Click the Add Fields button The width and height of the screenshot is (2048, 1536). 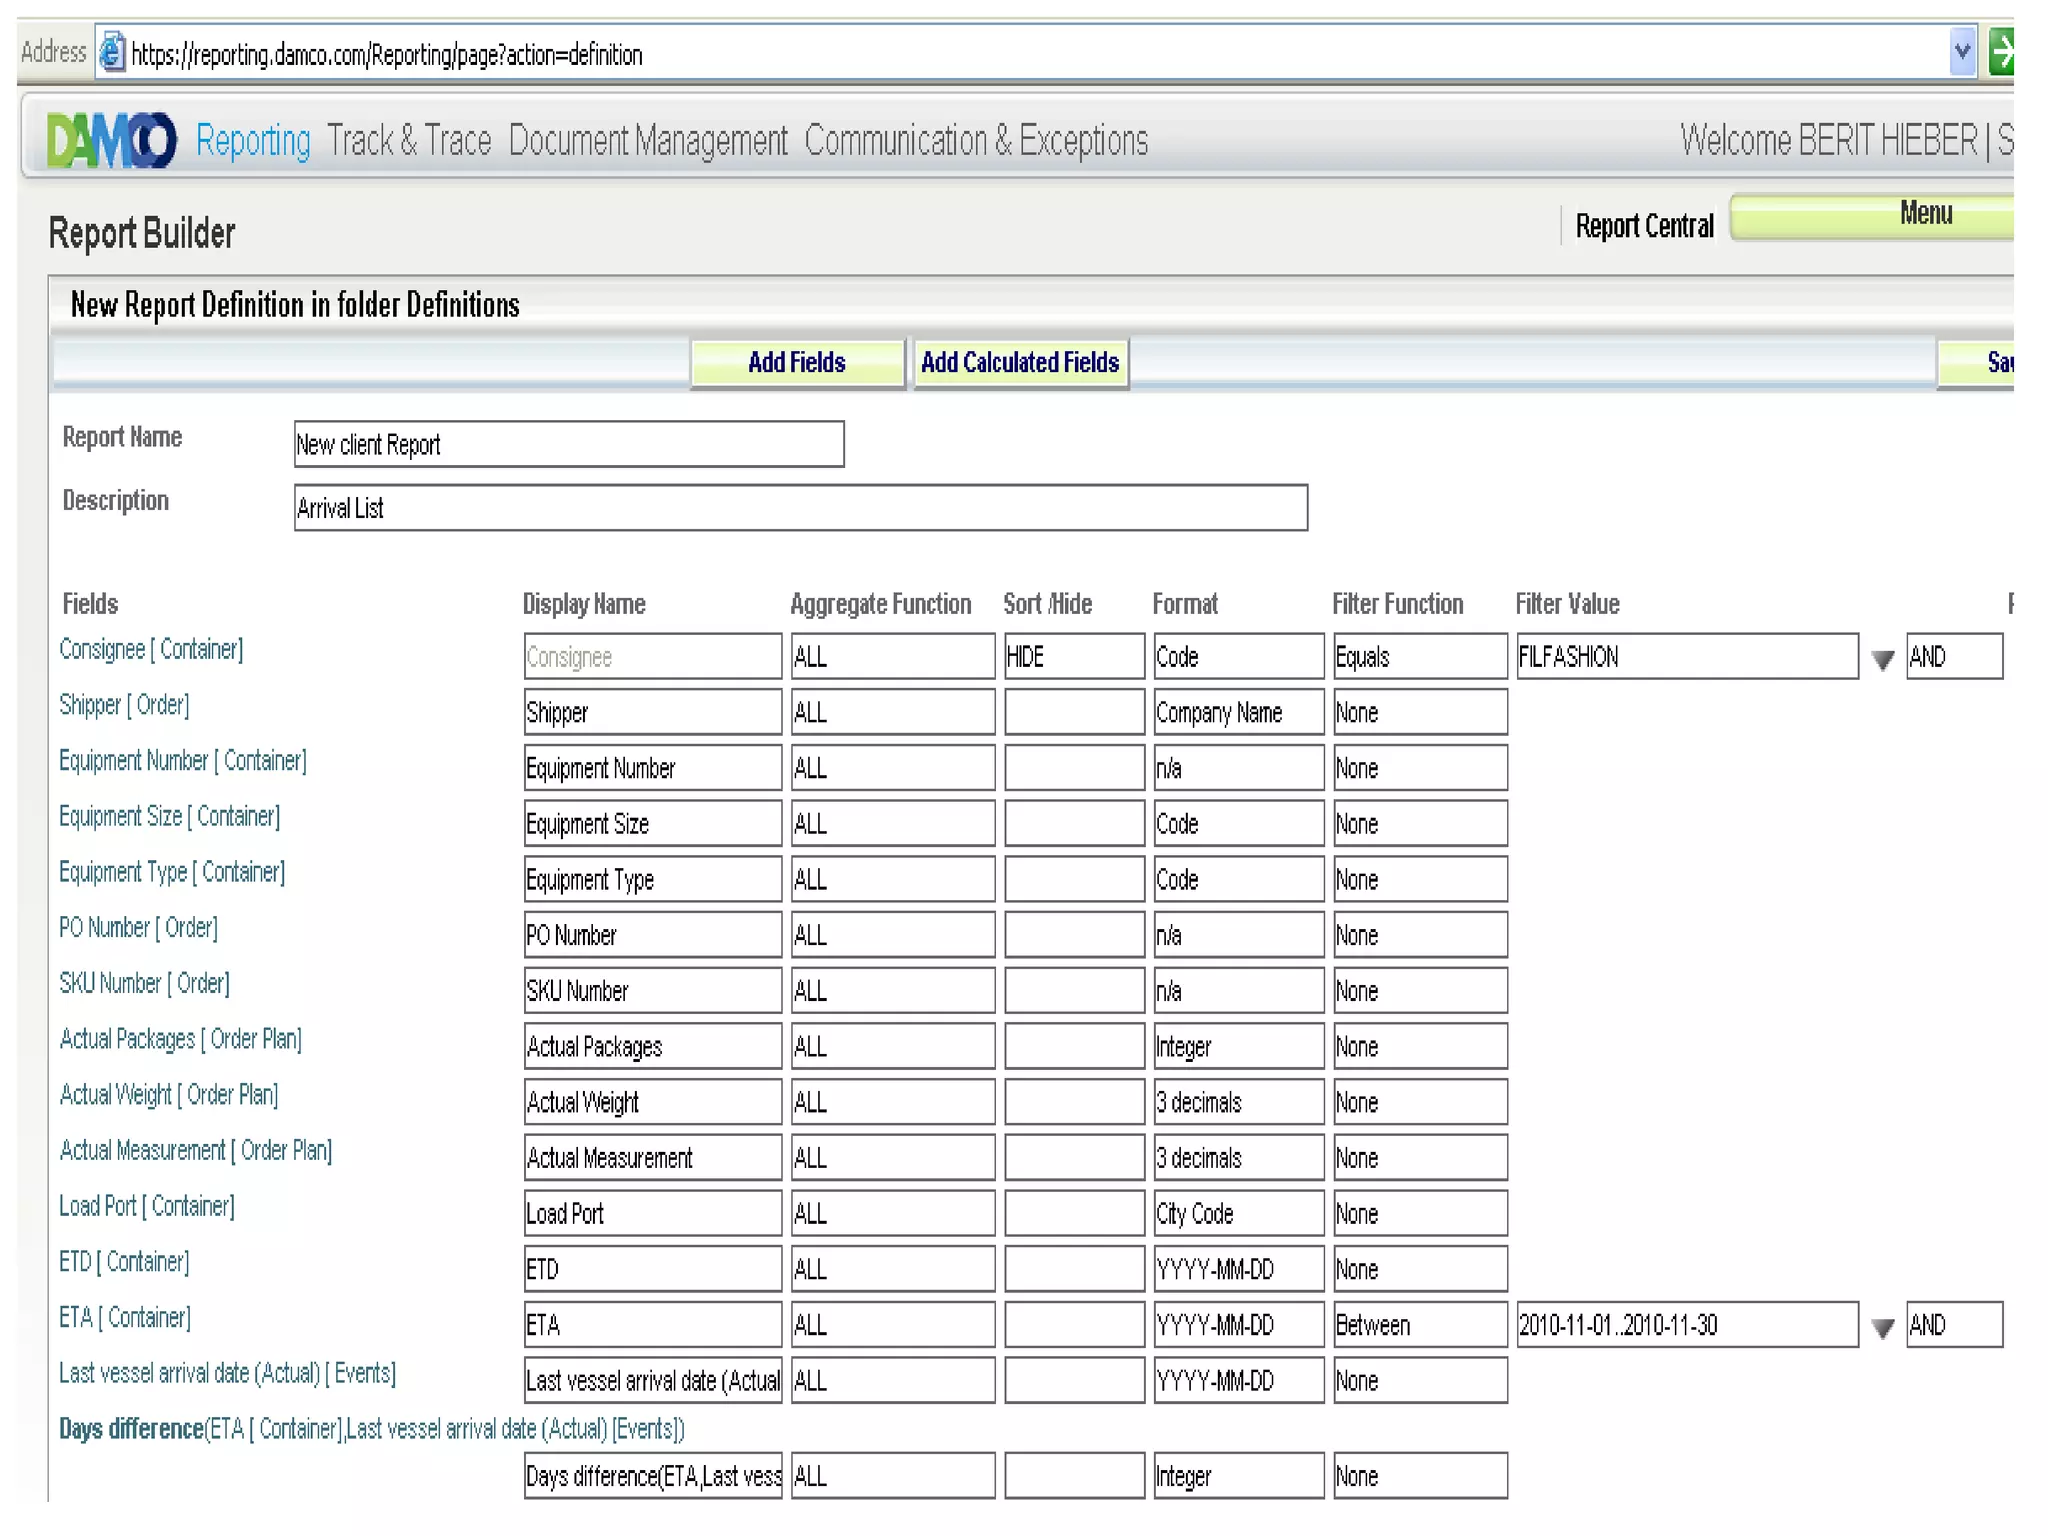tap(796, 363)
